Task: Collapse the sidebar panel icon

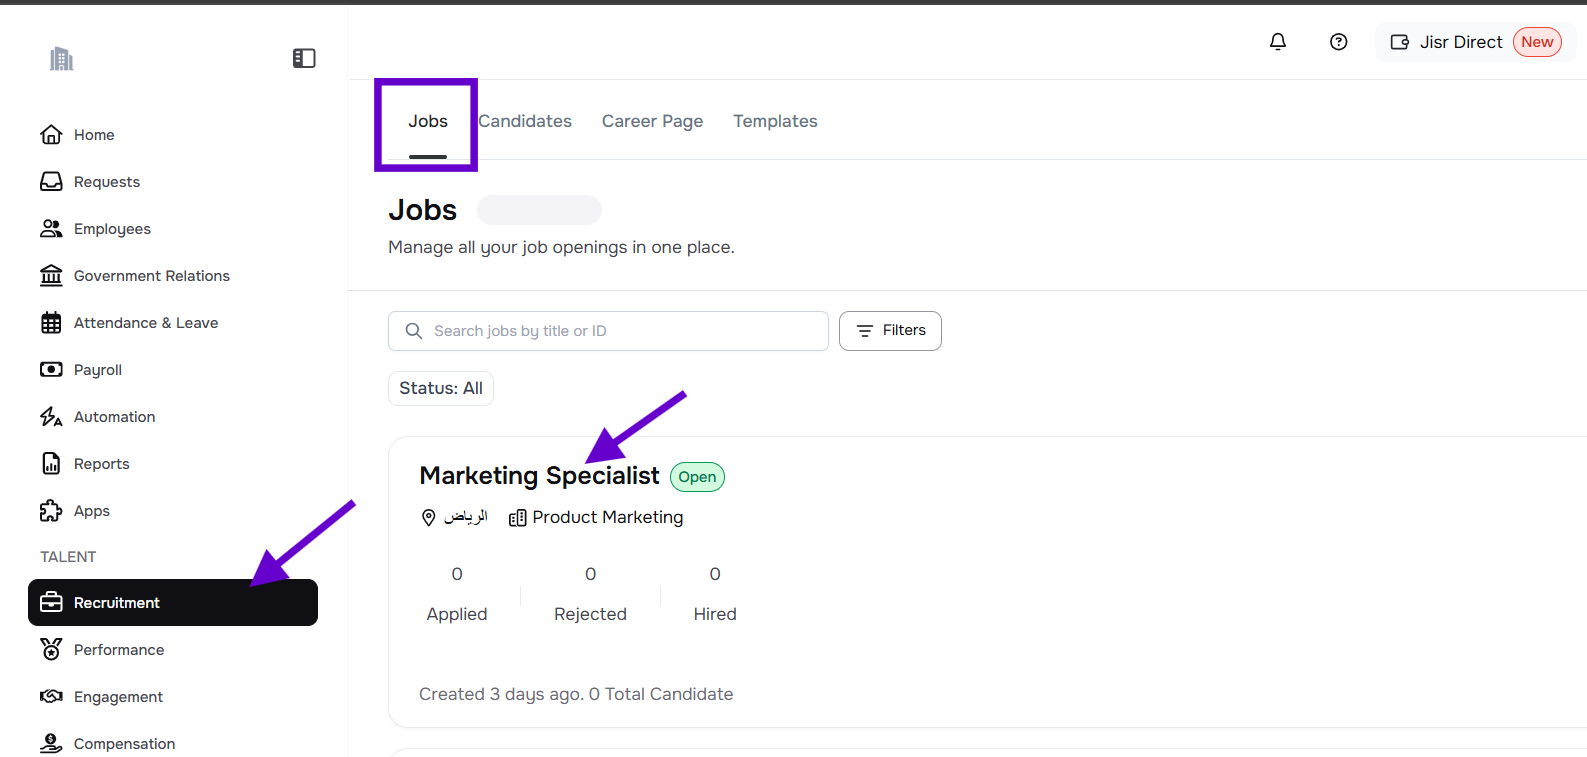Action: coord(304,59)
